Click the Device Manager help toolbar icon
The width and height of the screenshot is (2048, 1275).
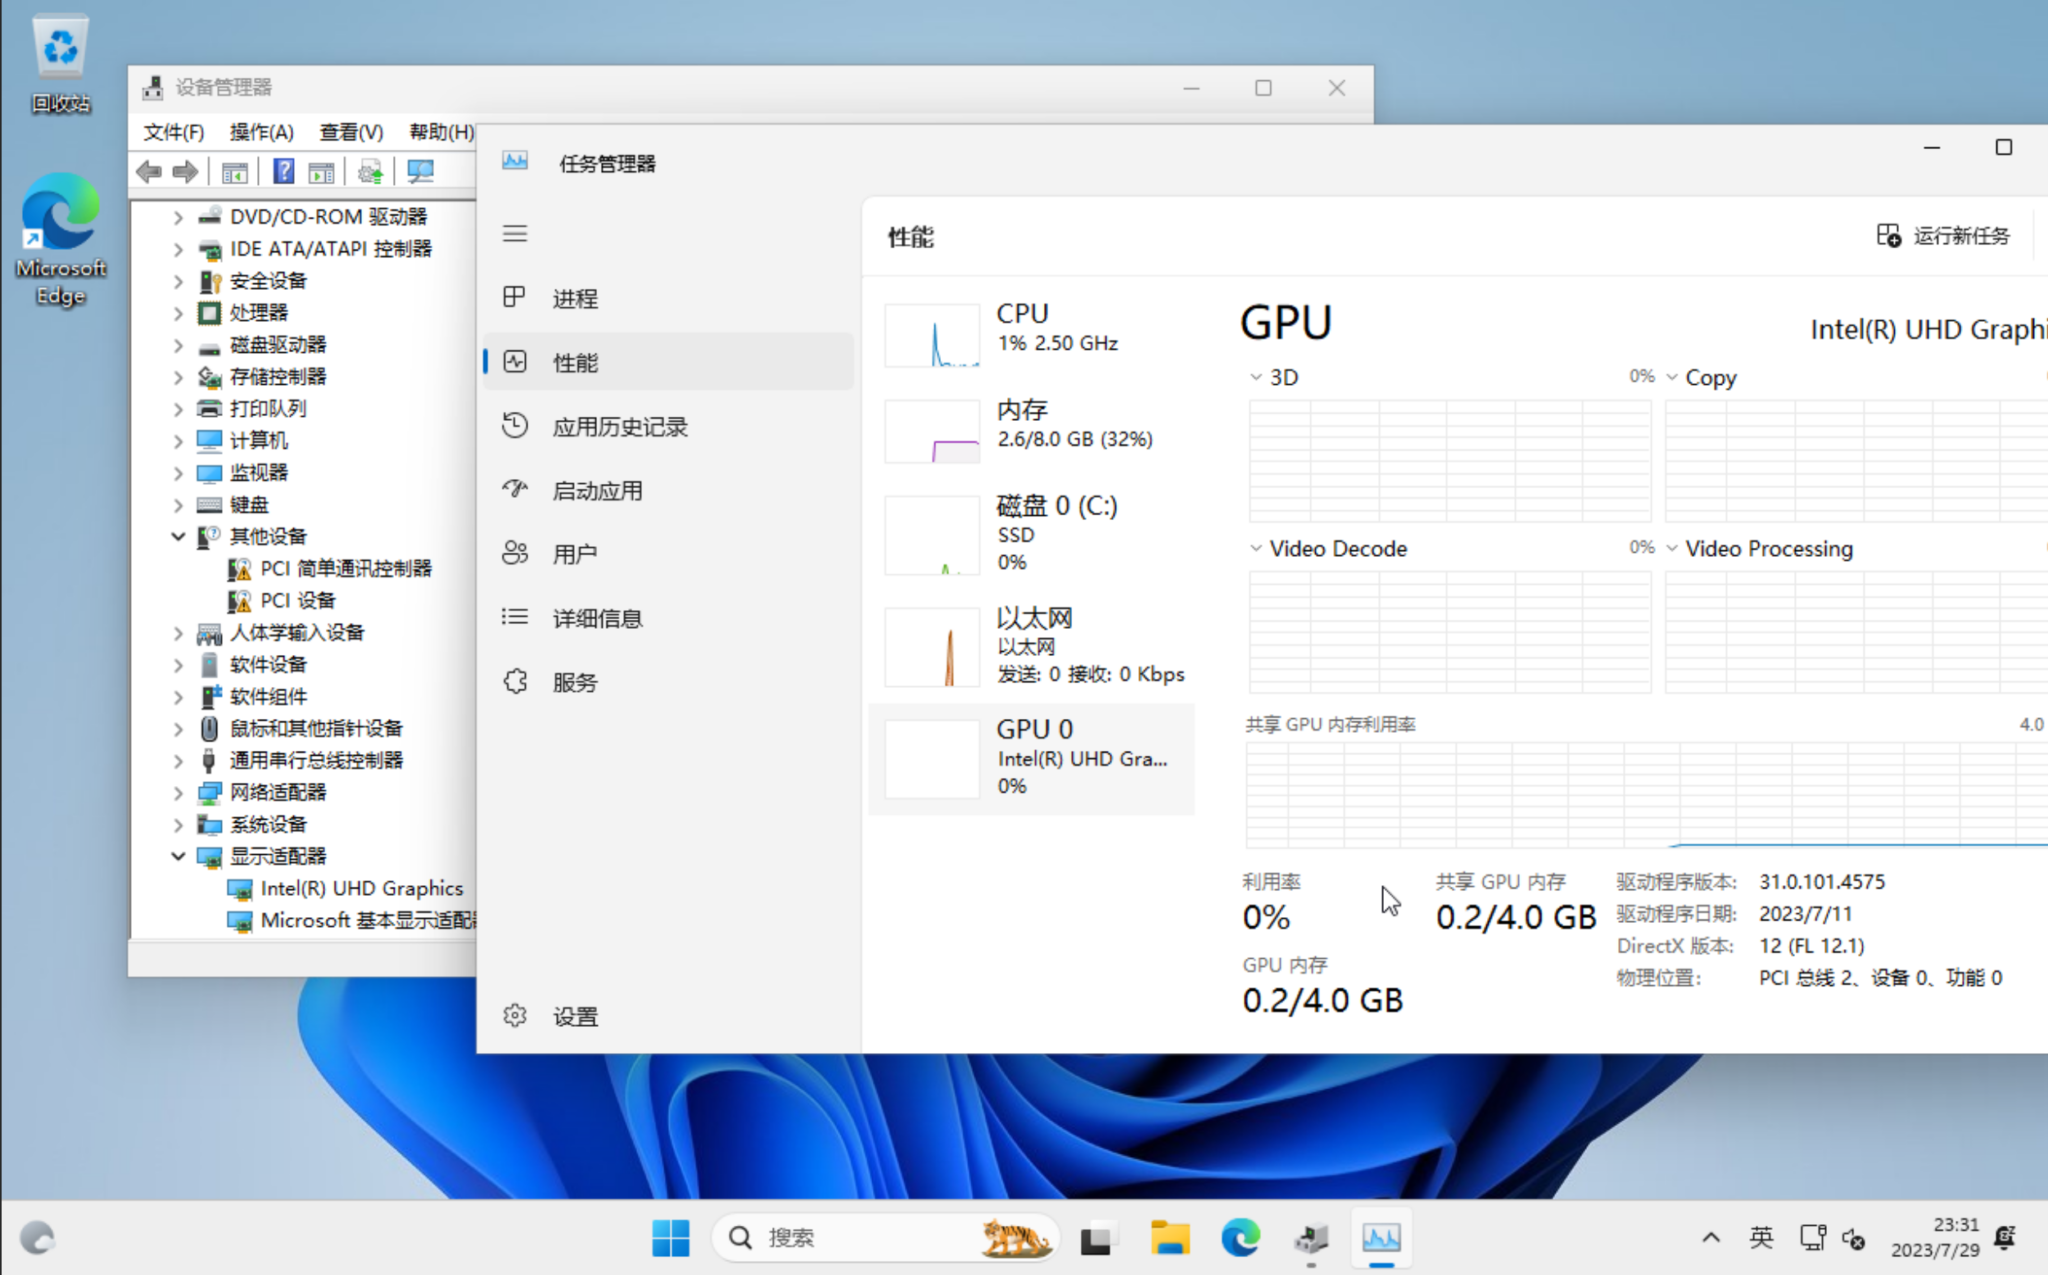click(283, 172)
